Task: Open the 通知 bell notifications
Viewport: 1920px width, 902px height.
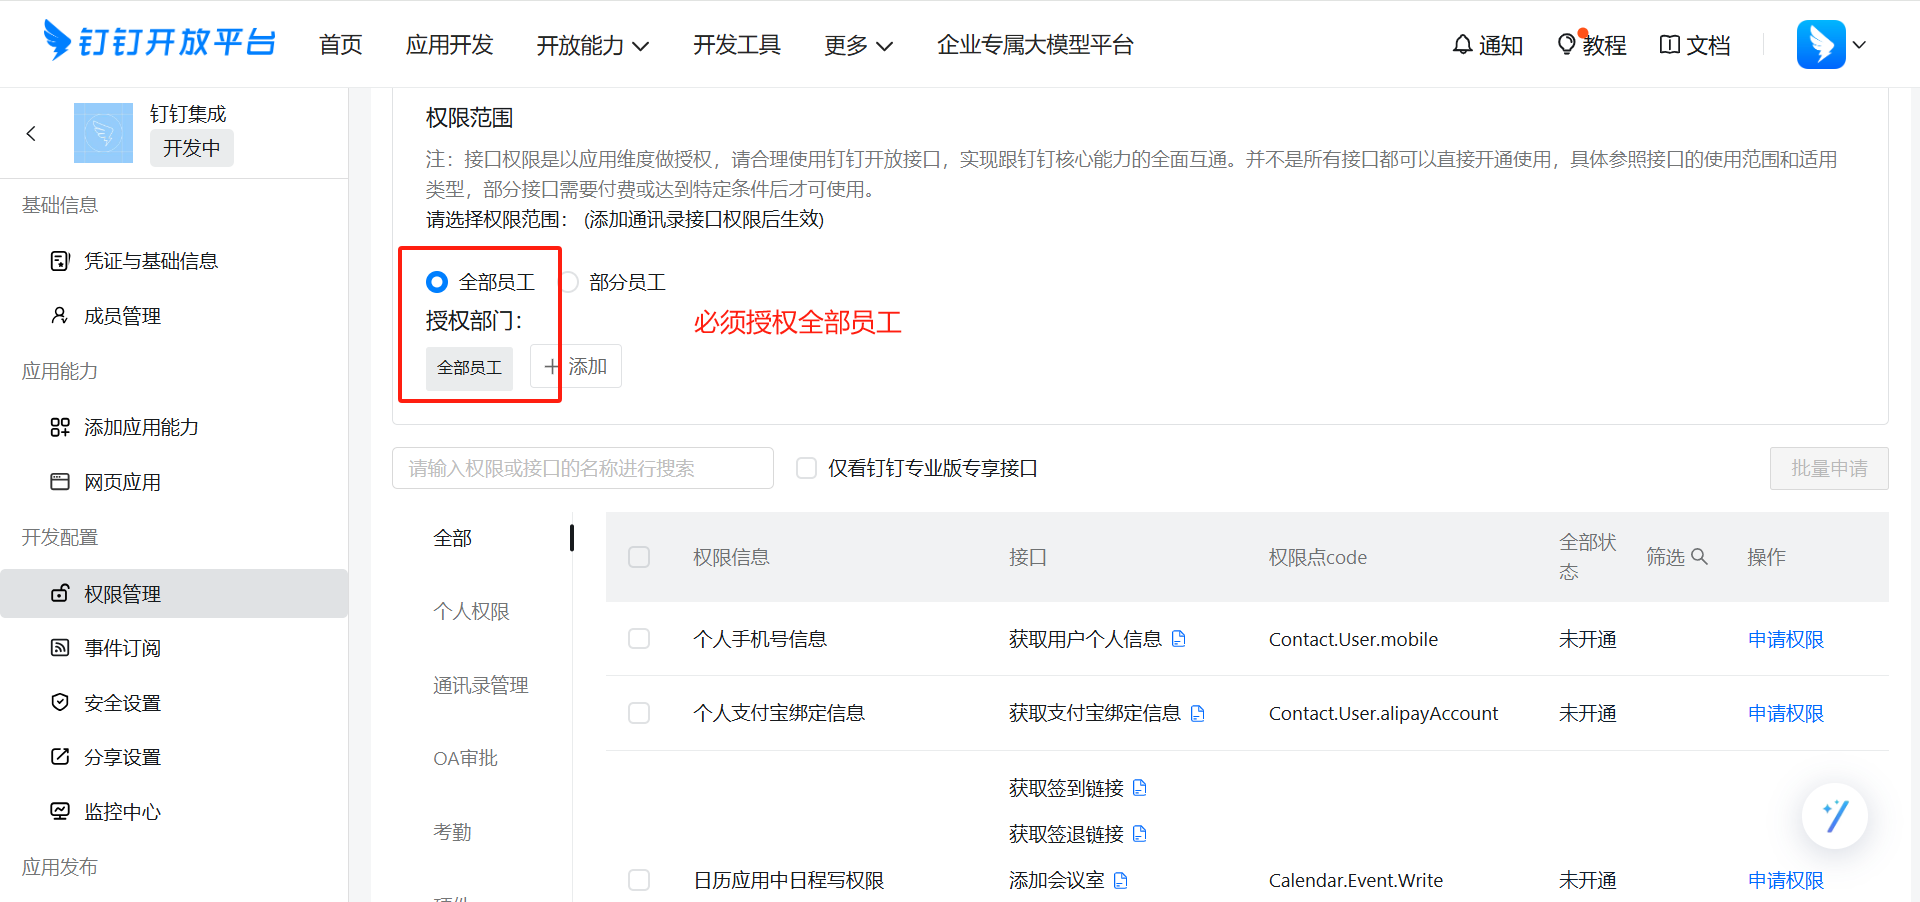Action: pyautogui.click(x=1487, y=45)
